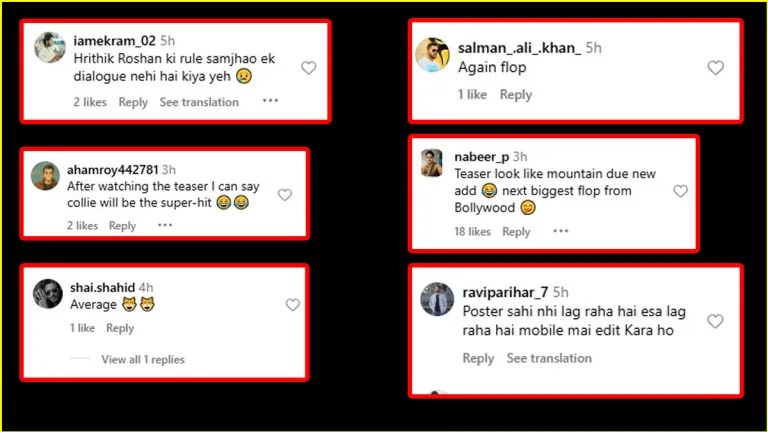Open nabeer_p username link
Screen dimensions: 768x432
coord(479,157)
